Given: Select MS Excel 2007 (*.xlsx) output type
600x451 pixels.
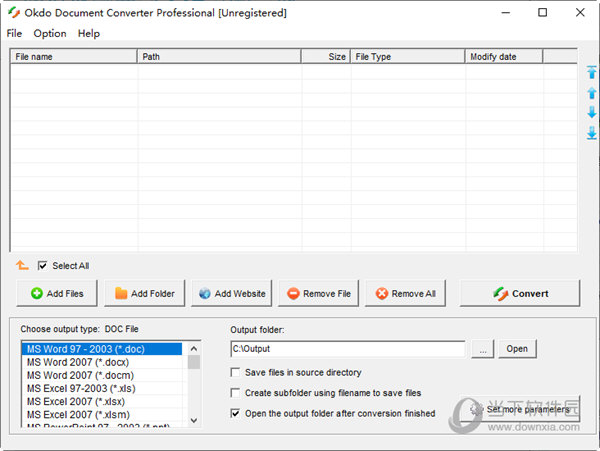Looking at the screenshot, I should tap(102, 401).
